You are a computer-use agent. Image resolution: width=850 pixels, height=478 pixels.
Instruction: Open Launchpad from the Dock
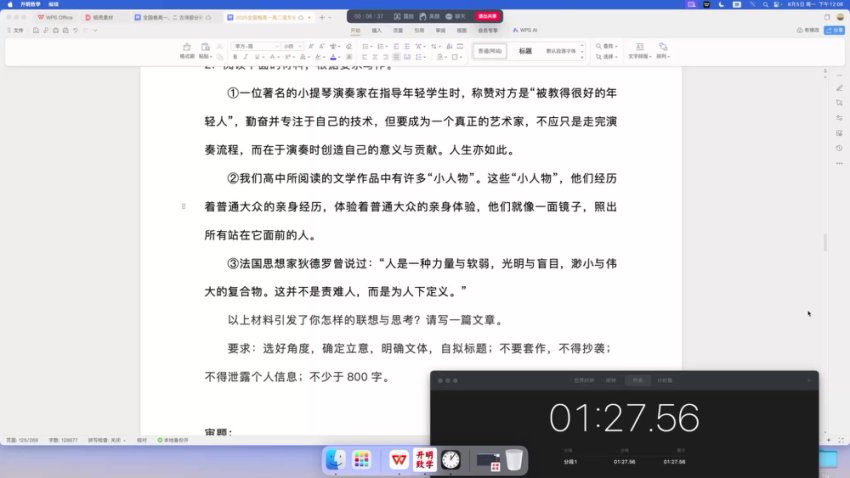361,460
